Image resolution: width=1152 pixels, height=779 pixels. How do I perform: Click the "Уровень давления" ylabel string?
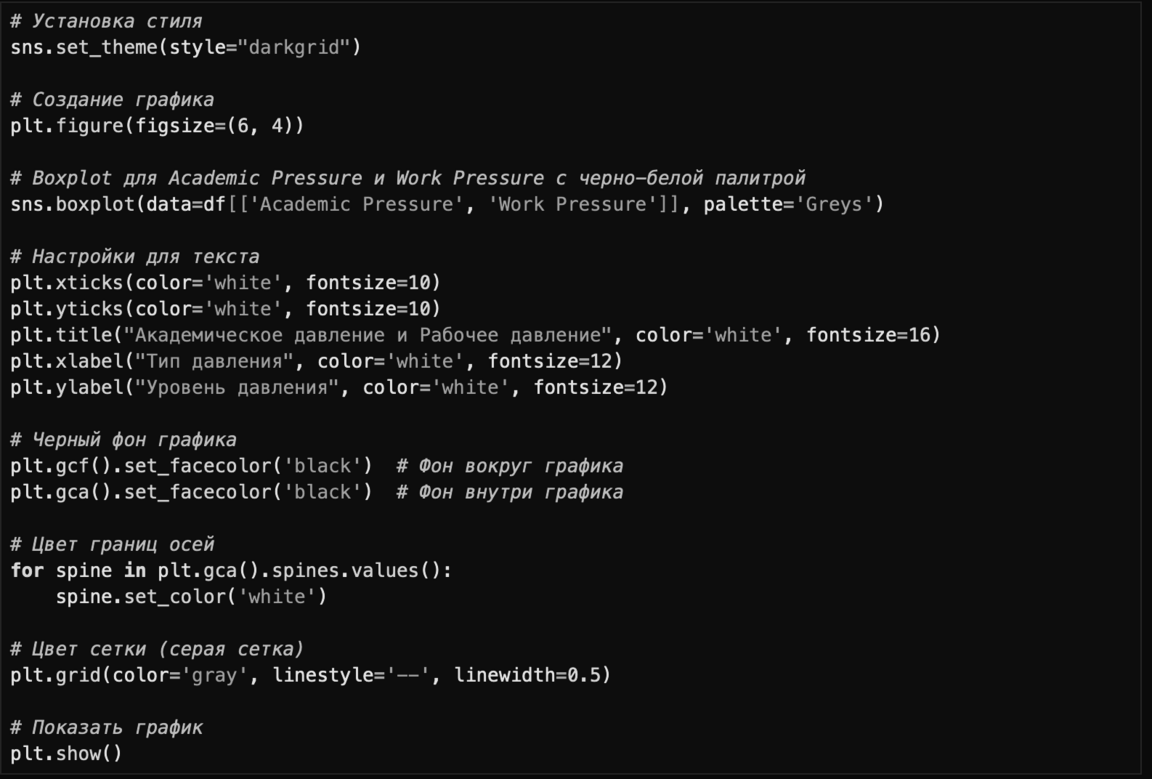click(x=237, y=387)
